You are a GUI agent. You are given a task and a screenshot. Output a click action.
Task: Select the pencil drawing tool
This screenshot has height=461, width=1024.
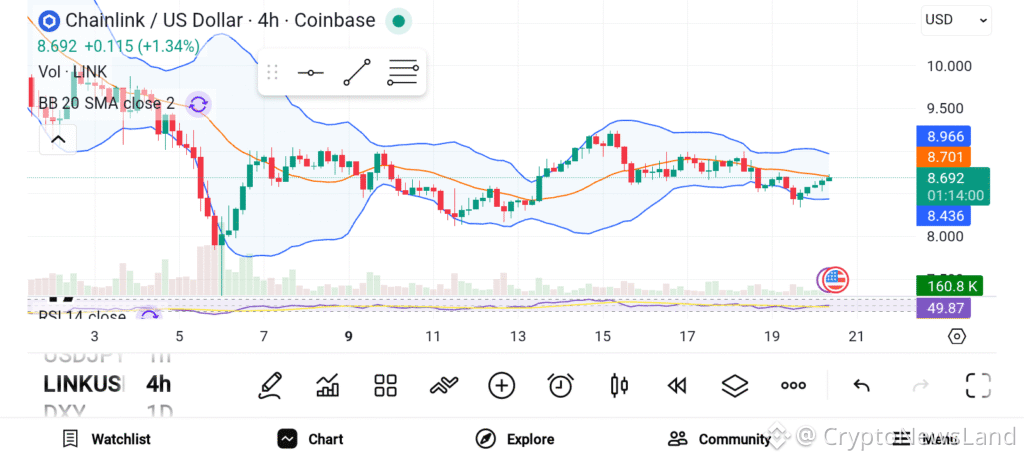point(269,385)
